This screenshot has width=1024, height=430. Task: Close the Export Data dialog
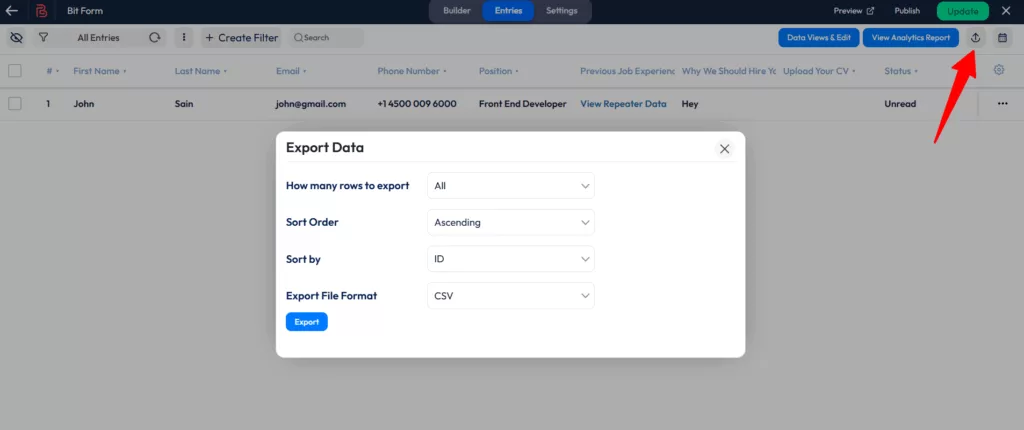[725, 149]
